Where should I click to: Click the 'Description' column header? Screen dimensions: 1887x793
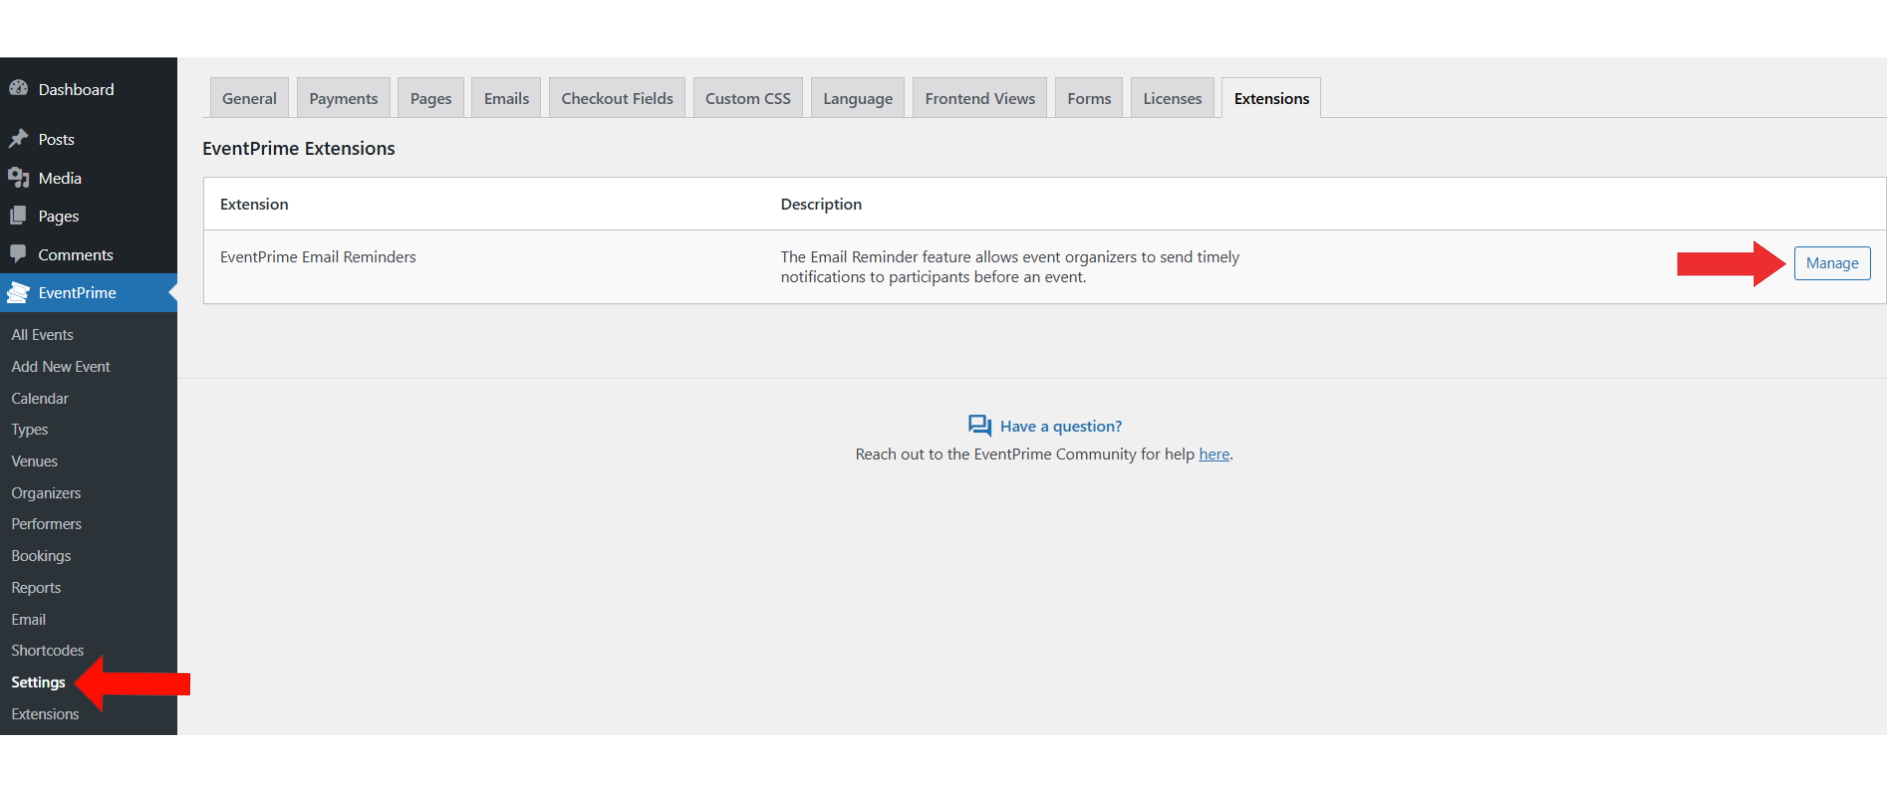pos(821,204)
